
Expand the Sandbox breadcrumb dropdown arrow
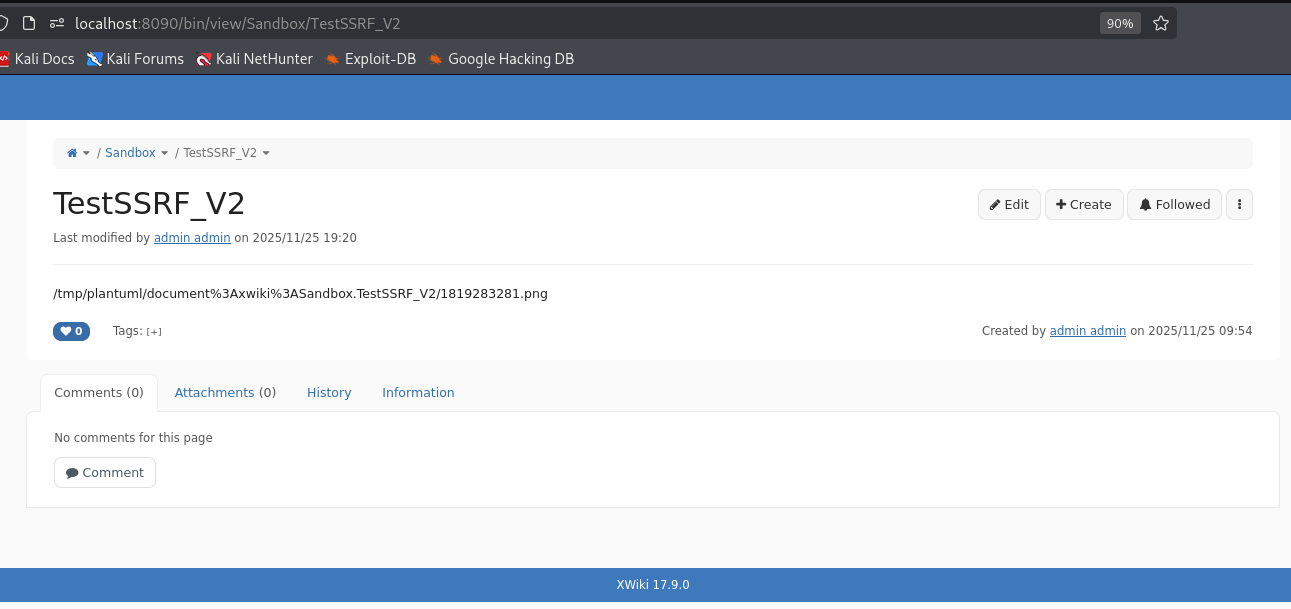point(165,153)
